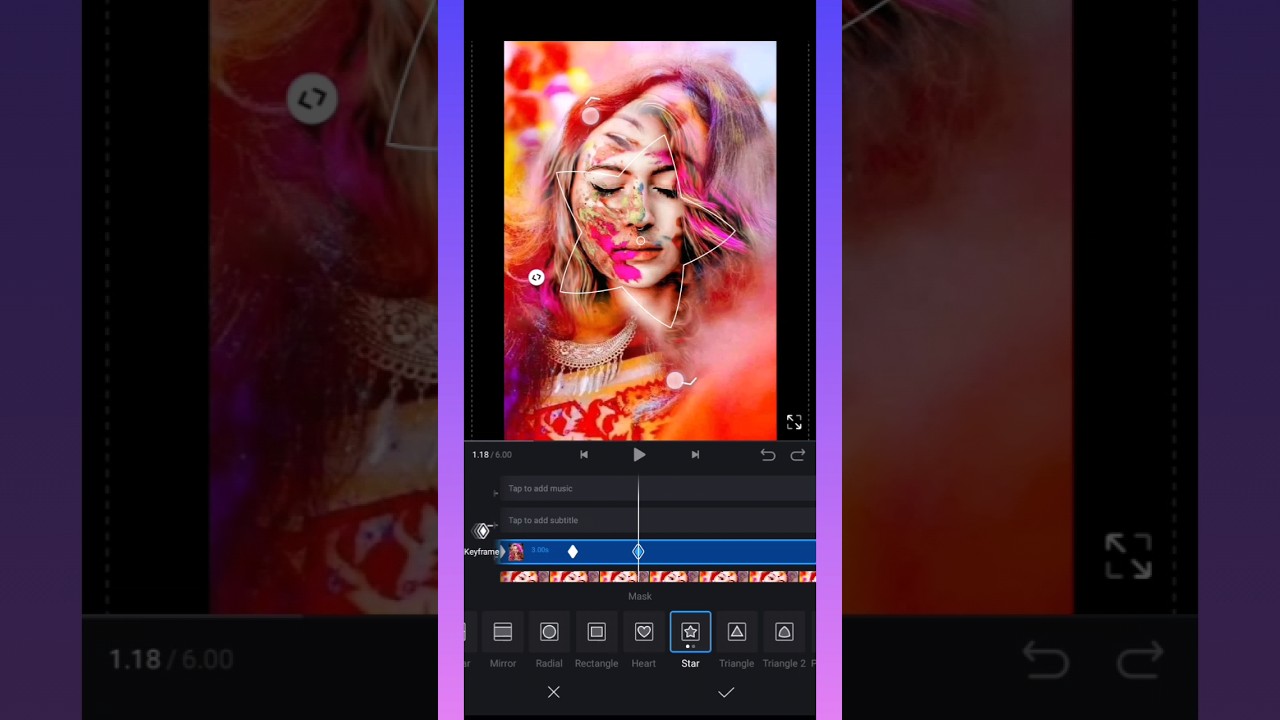Select the first keyframe diamond on the clip
Viewport: 1280px width, 720px height.
point(573,552)
